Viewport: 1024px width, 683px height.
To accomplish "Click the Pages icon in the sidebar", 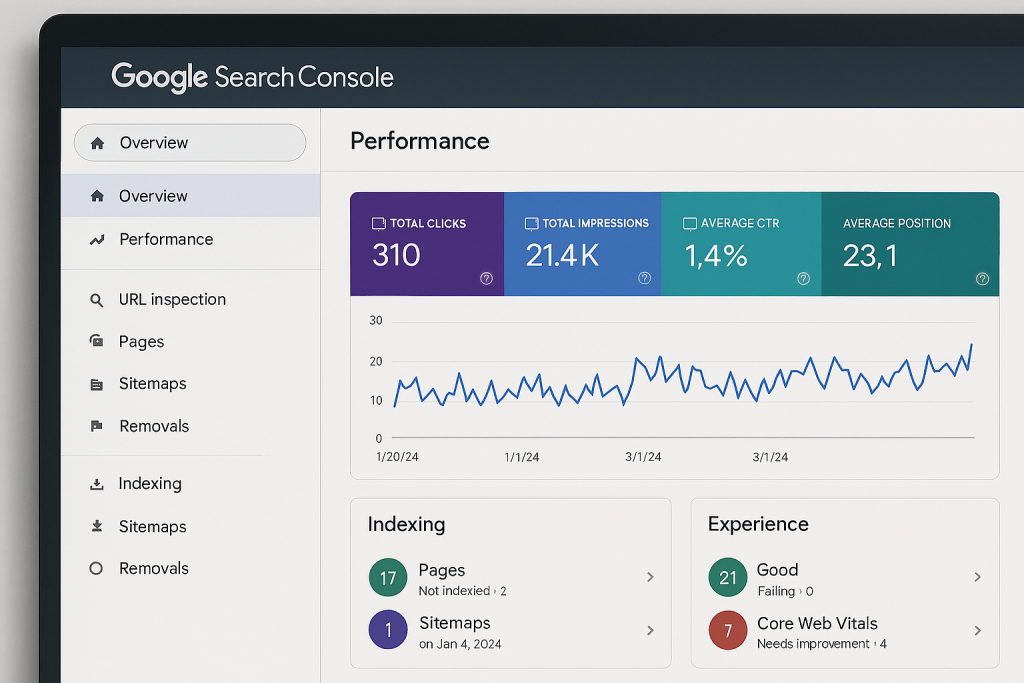I will click(97, 342).
